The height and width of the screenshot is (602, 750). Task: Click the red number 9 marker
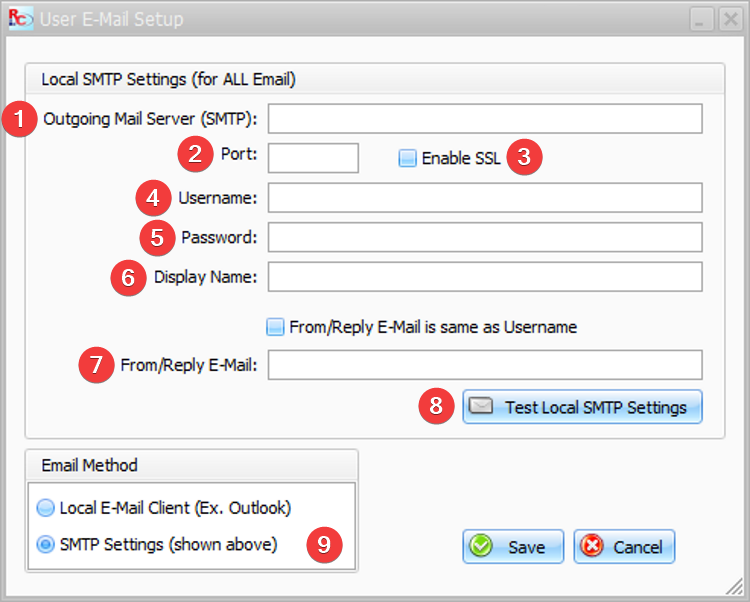[324, 545]
